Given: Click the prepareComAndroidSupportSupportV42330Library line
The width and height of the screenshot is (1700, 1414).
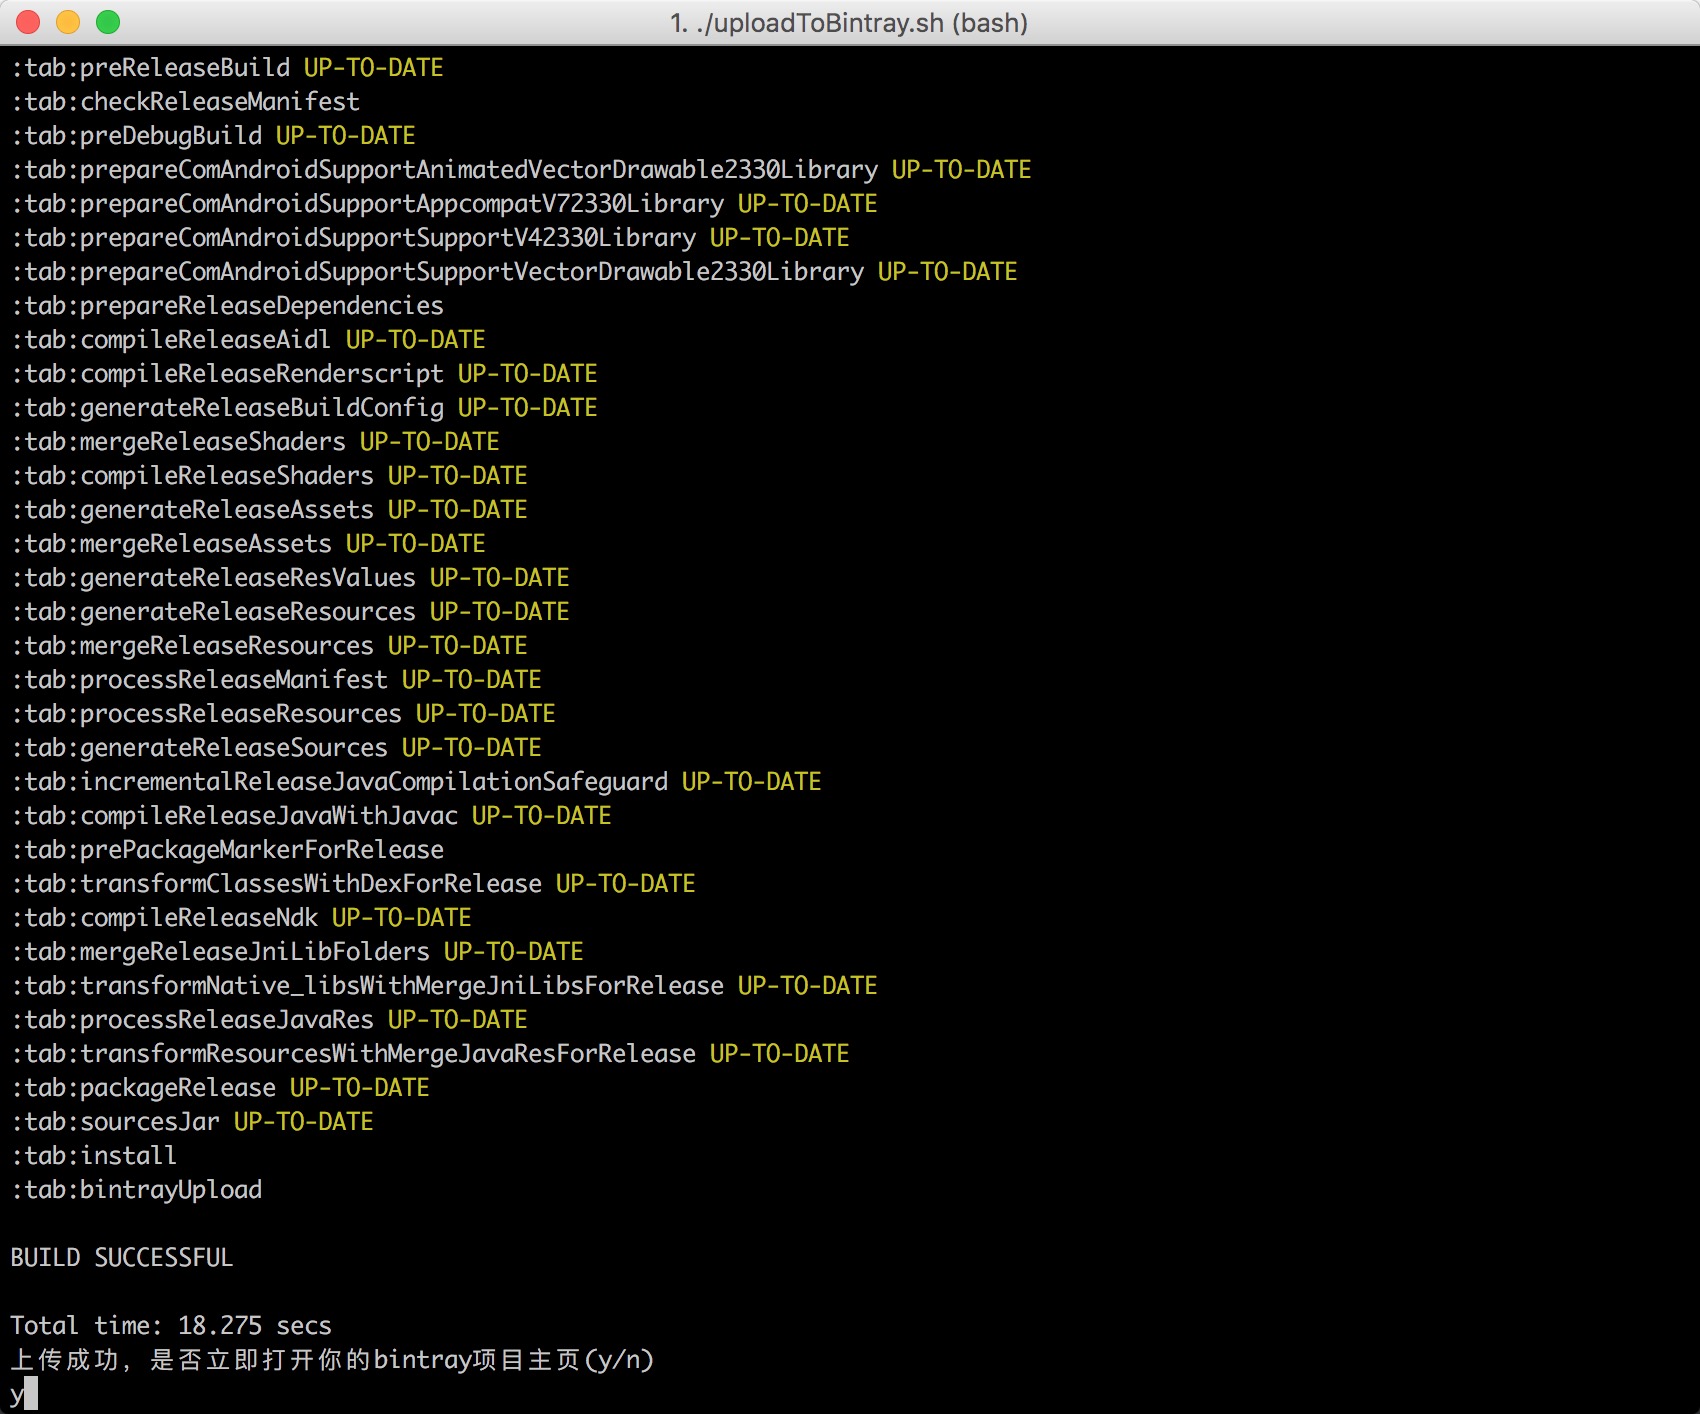Looking at the screenshot, I should coord(430,238).
